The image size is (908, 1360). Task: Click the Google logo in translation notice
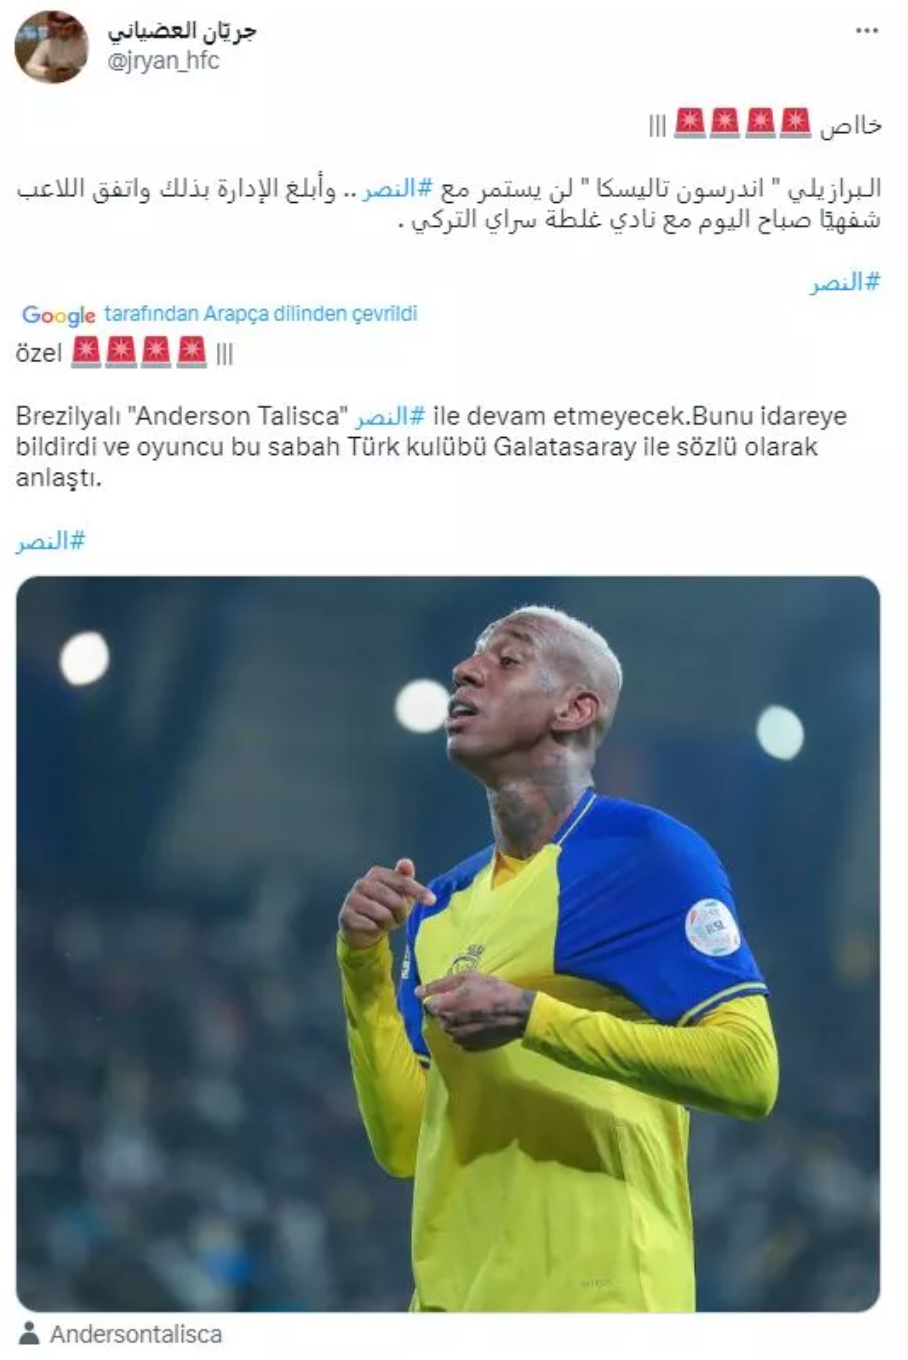coord(59,315)
